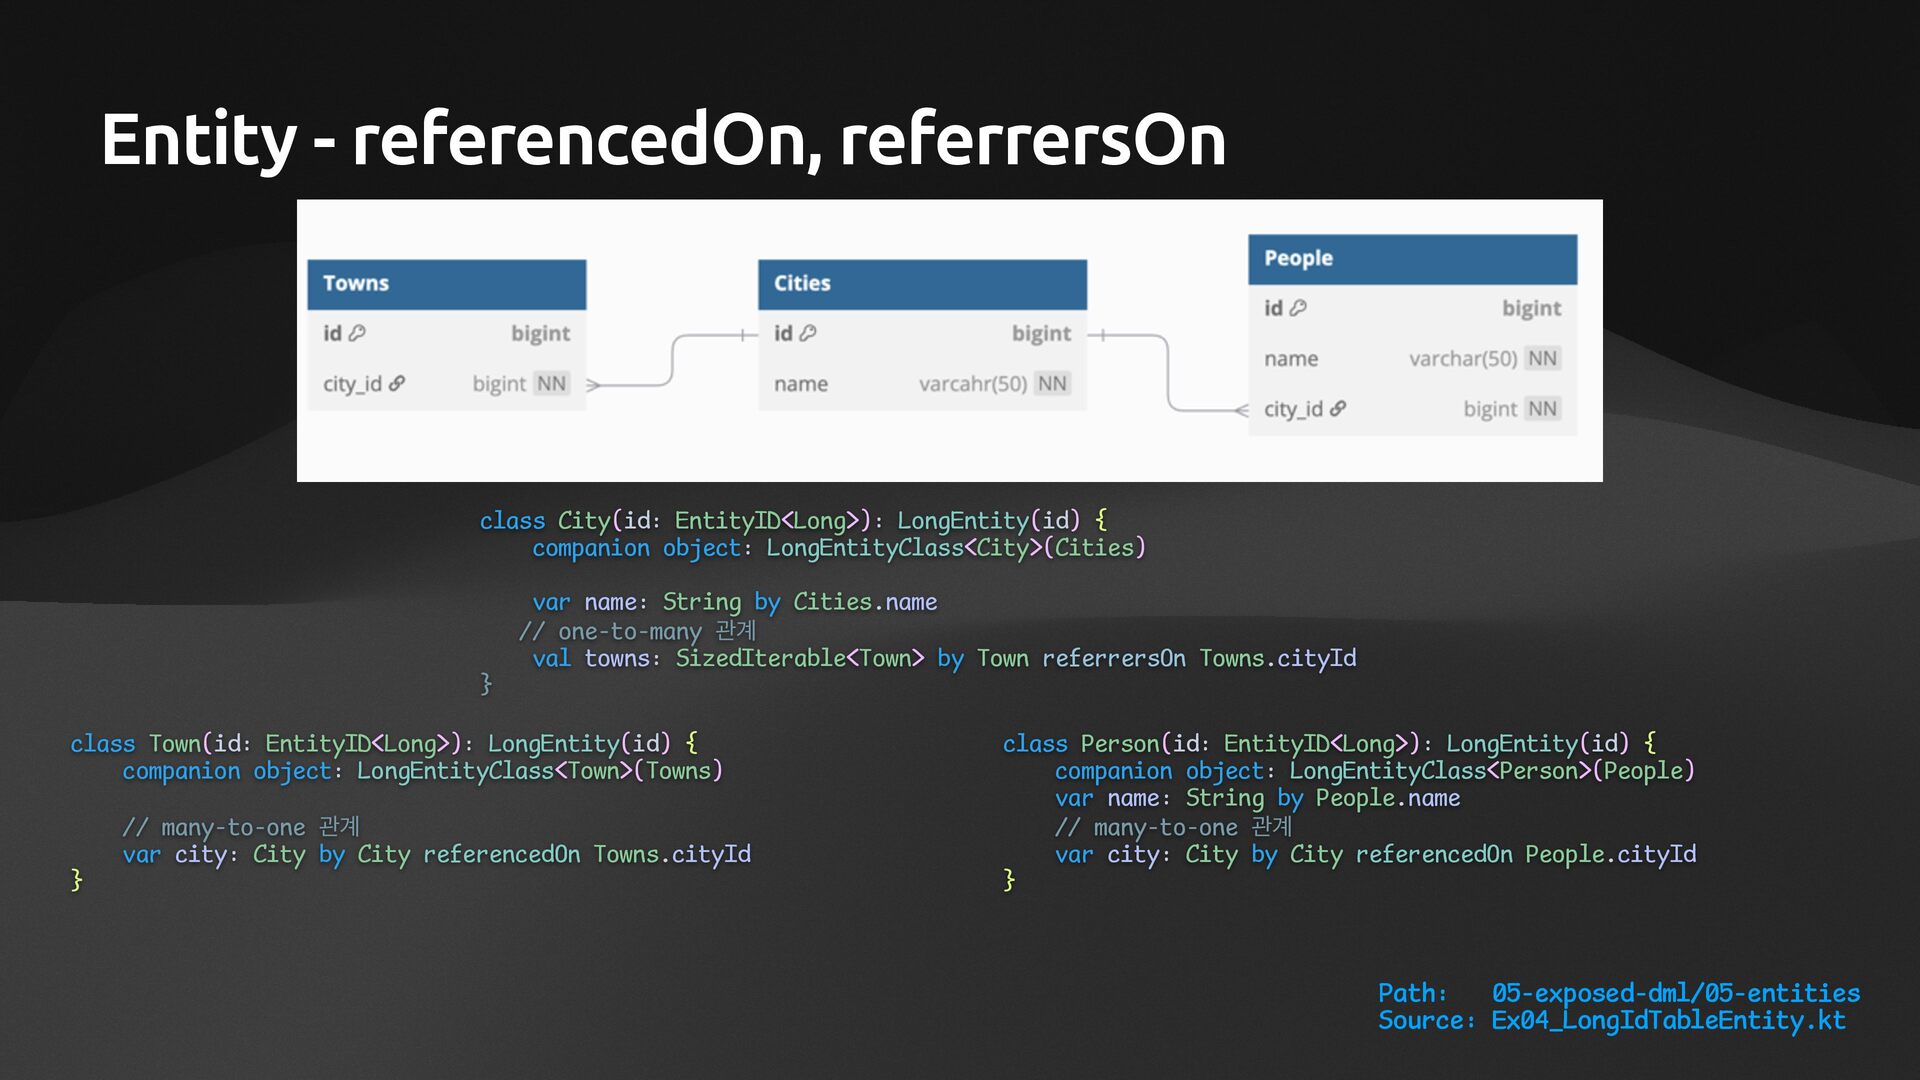
Task: Click the referencedOn People.cityId code line
Action: pos(1375,854)
